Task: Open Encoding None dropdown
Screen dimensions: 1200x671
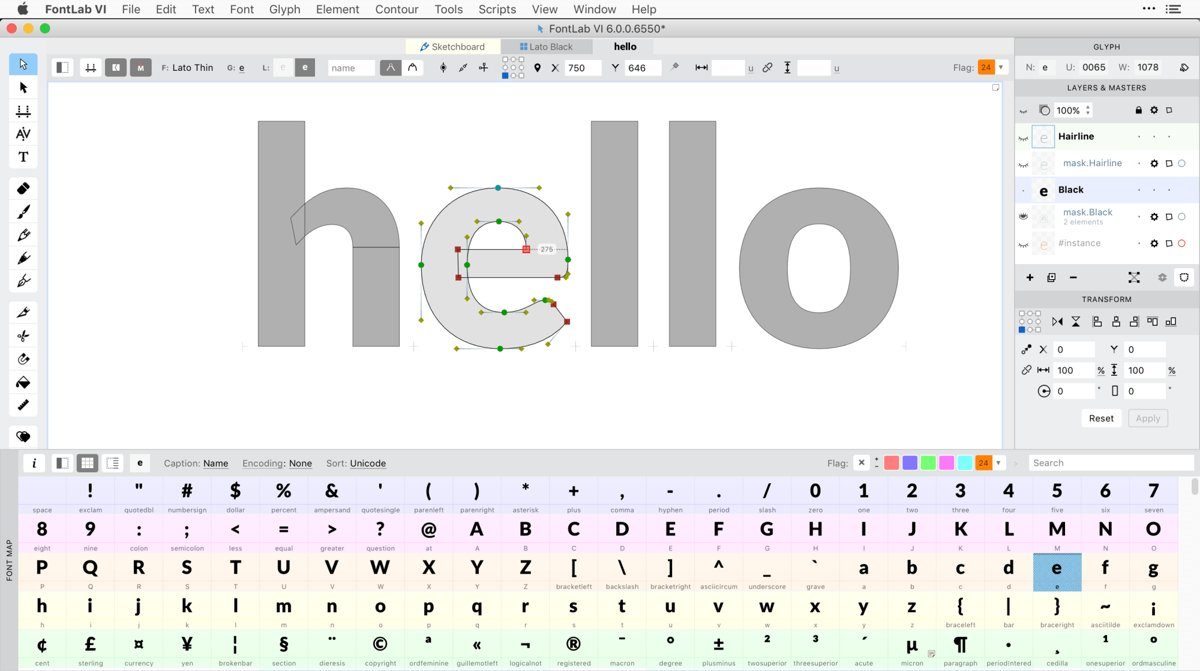Action: [x=300, y=463]
